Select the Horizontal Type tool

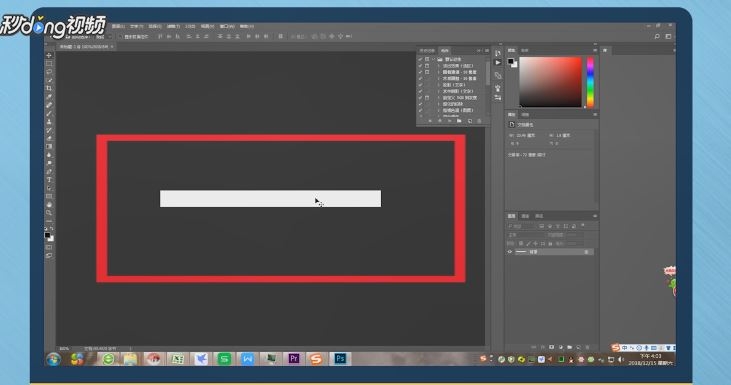pos(49,180)
